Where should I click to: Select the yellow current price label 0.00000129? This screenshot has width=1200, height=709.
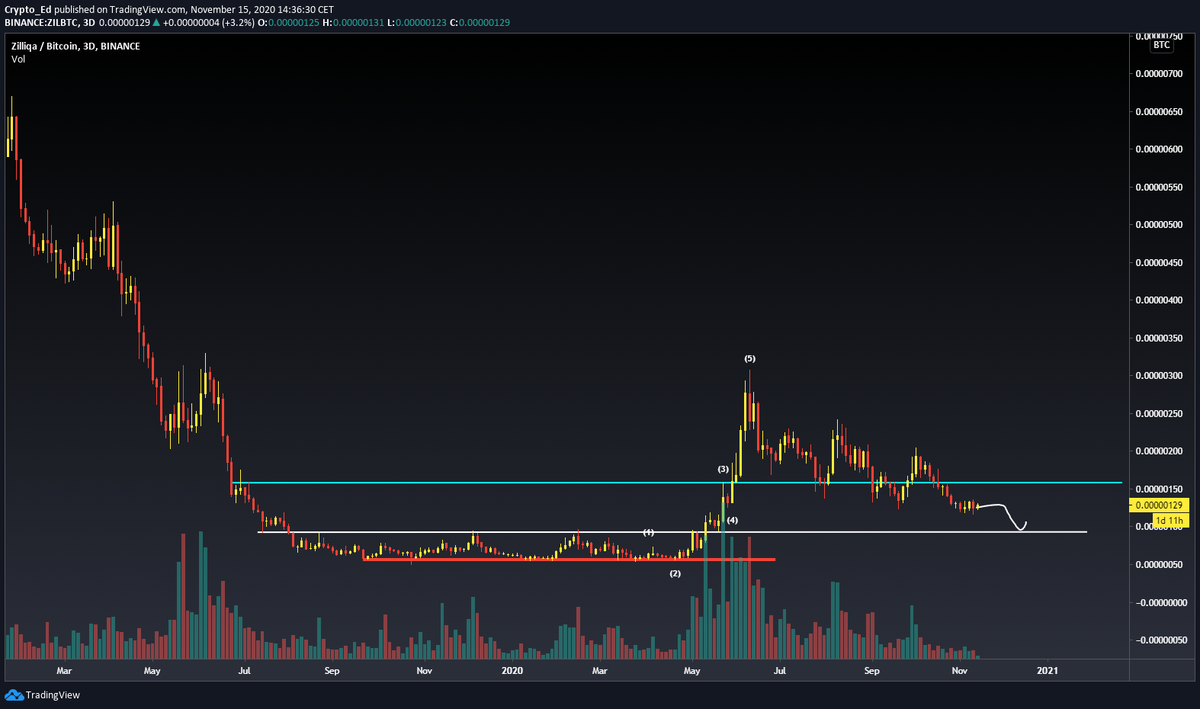click(x=1157, y=506)
